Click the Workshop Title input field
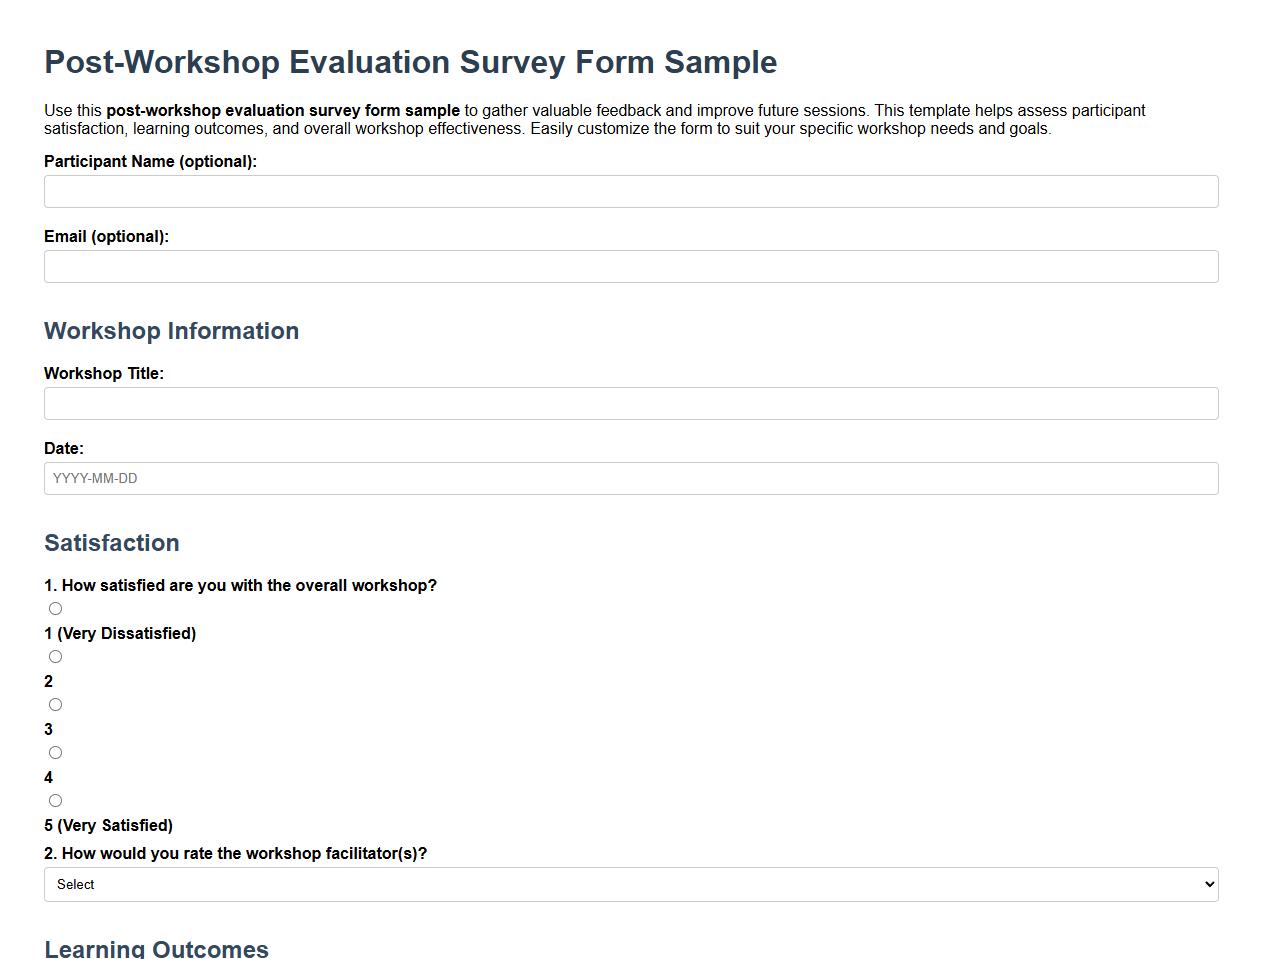 pos(630,403)
